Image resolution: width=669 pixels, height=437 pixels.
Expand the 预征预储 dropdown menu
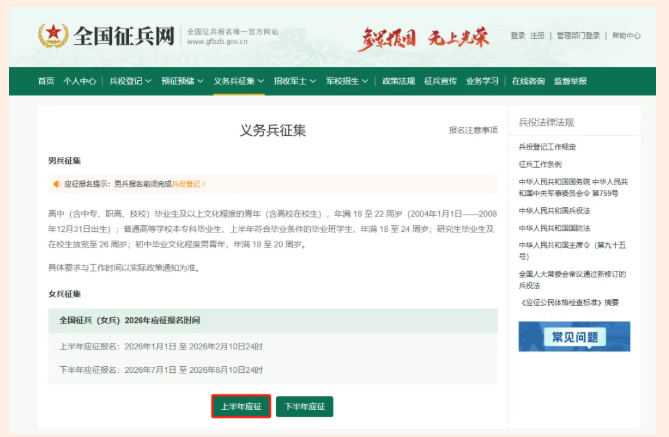tap(182, 81)
